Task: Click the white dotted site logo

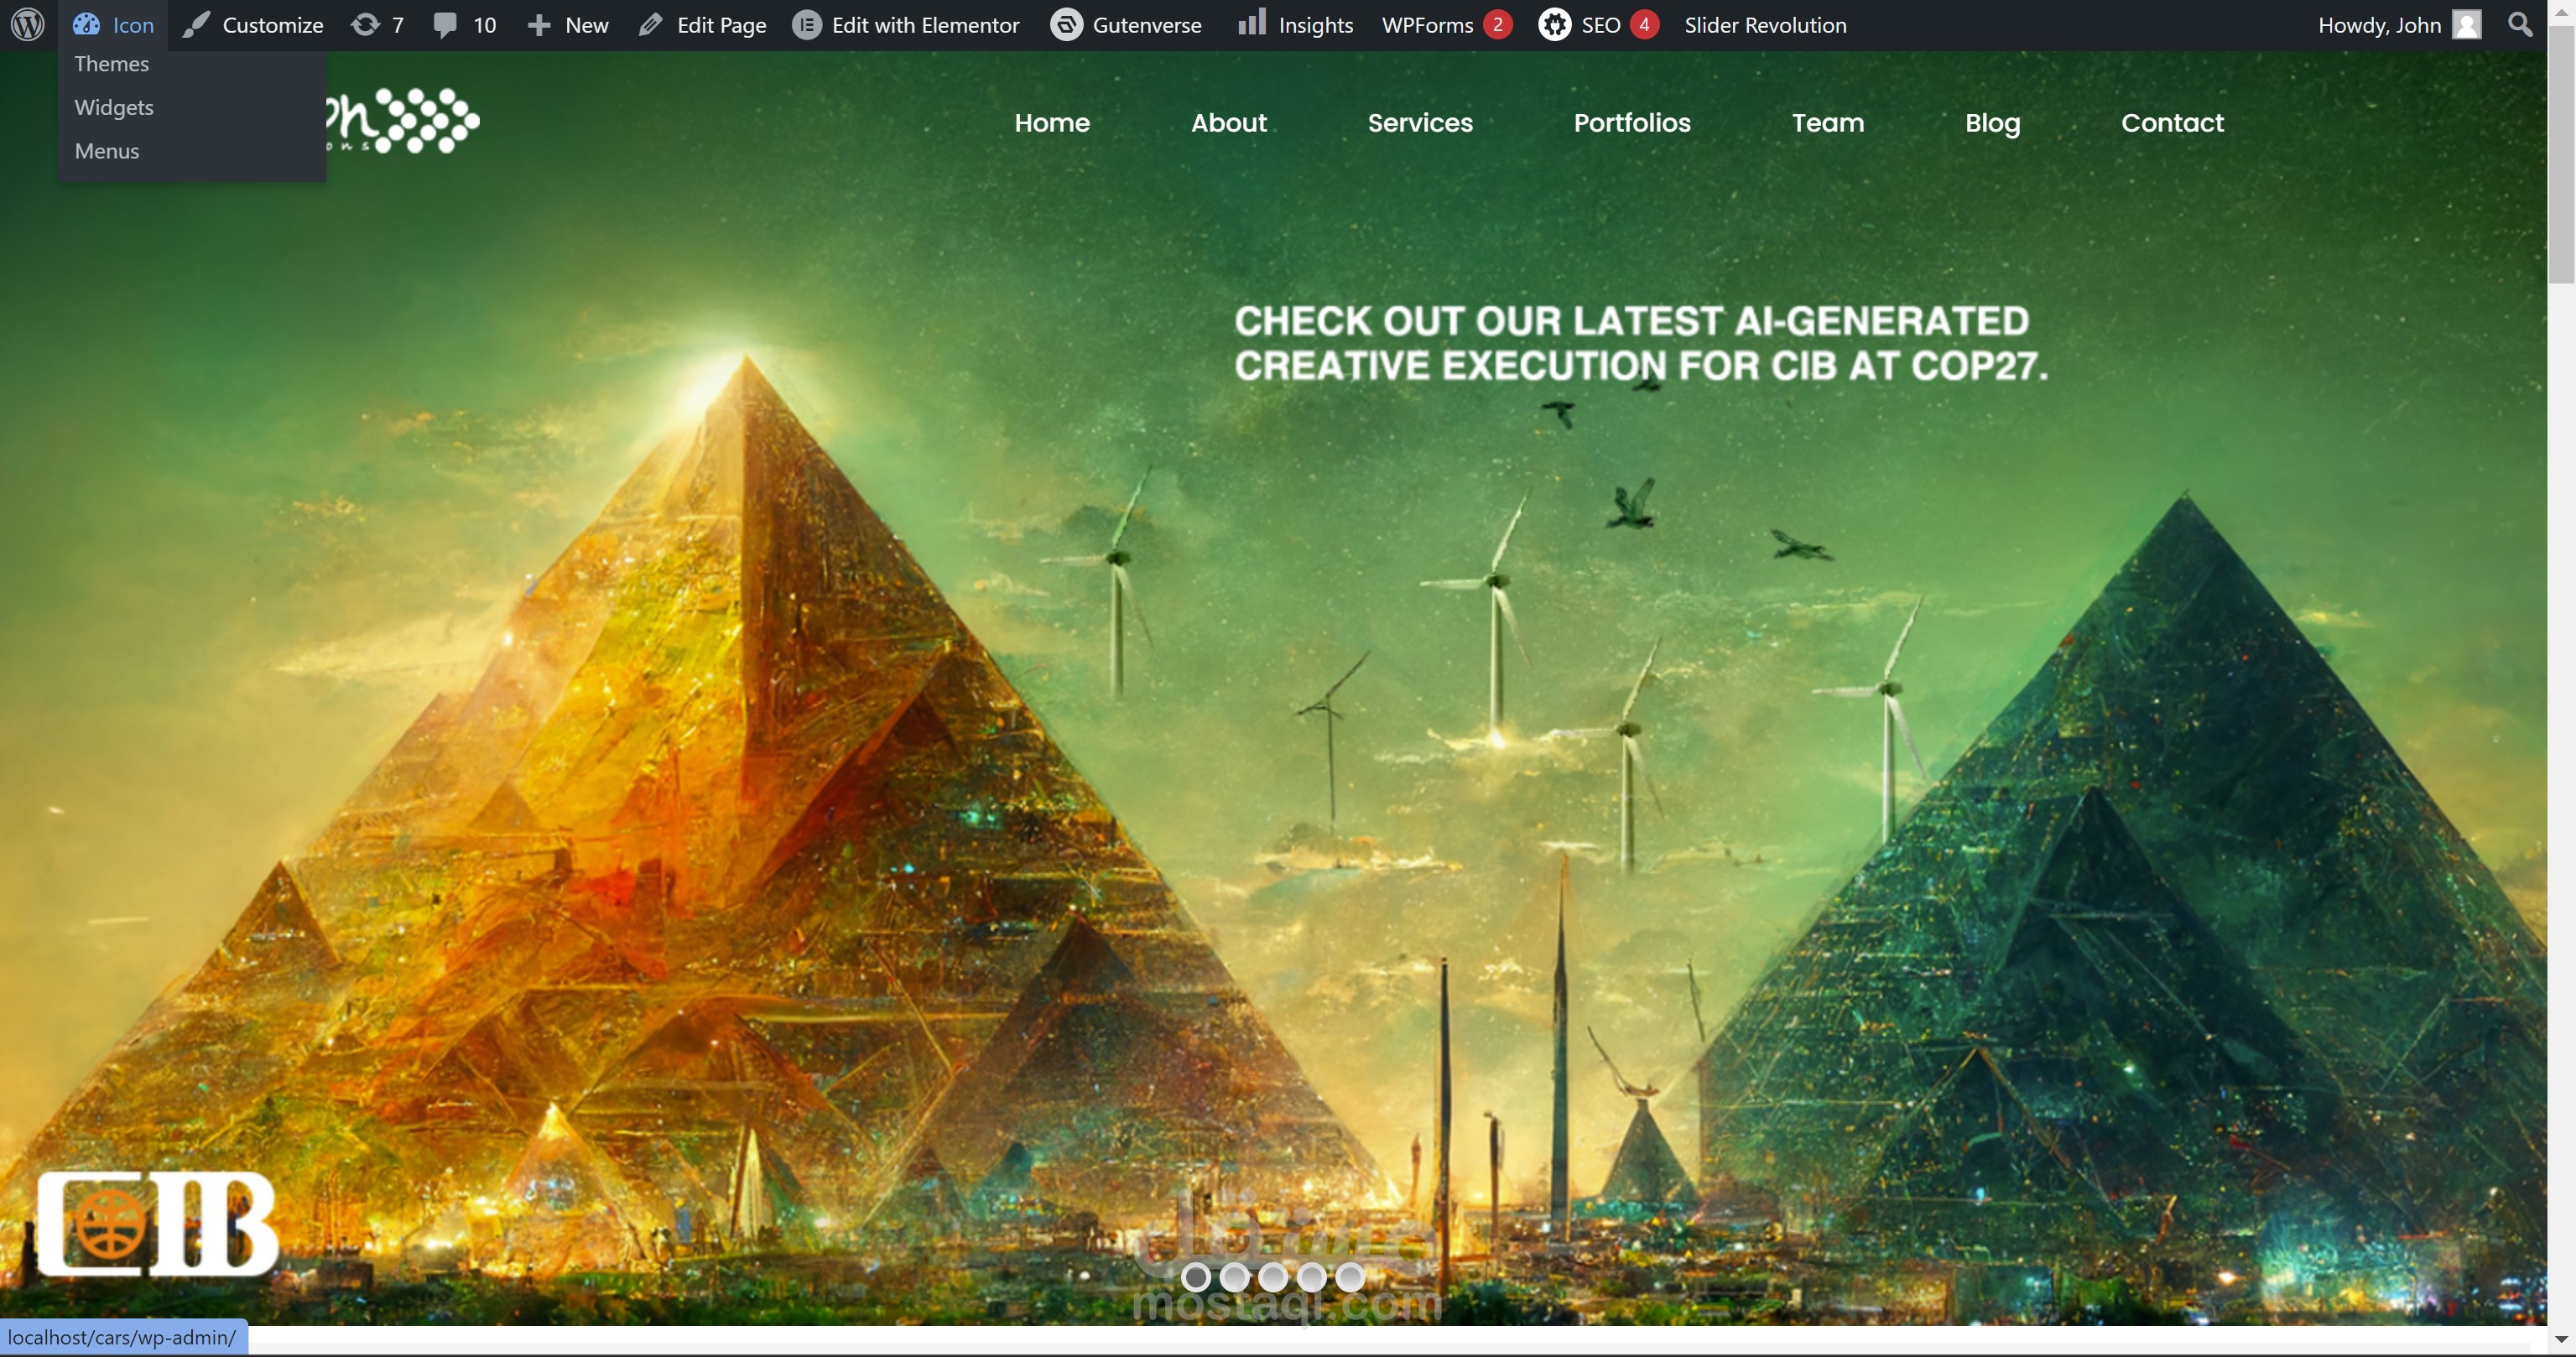Action: pyautogui.click(x=403, y=120)
